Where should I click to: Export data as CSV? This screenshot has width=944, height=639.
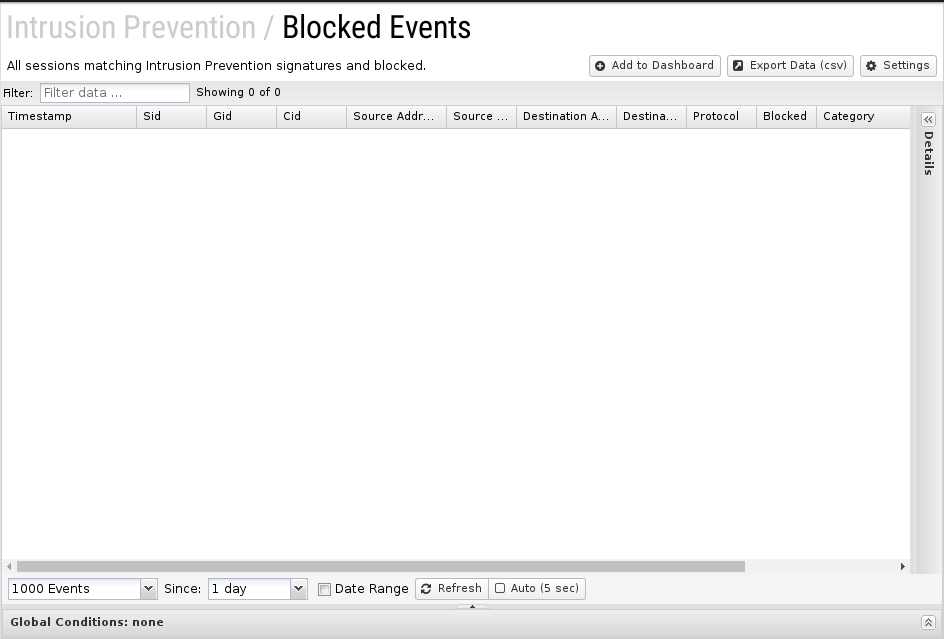click(789, 66)
